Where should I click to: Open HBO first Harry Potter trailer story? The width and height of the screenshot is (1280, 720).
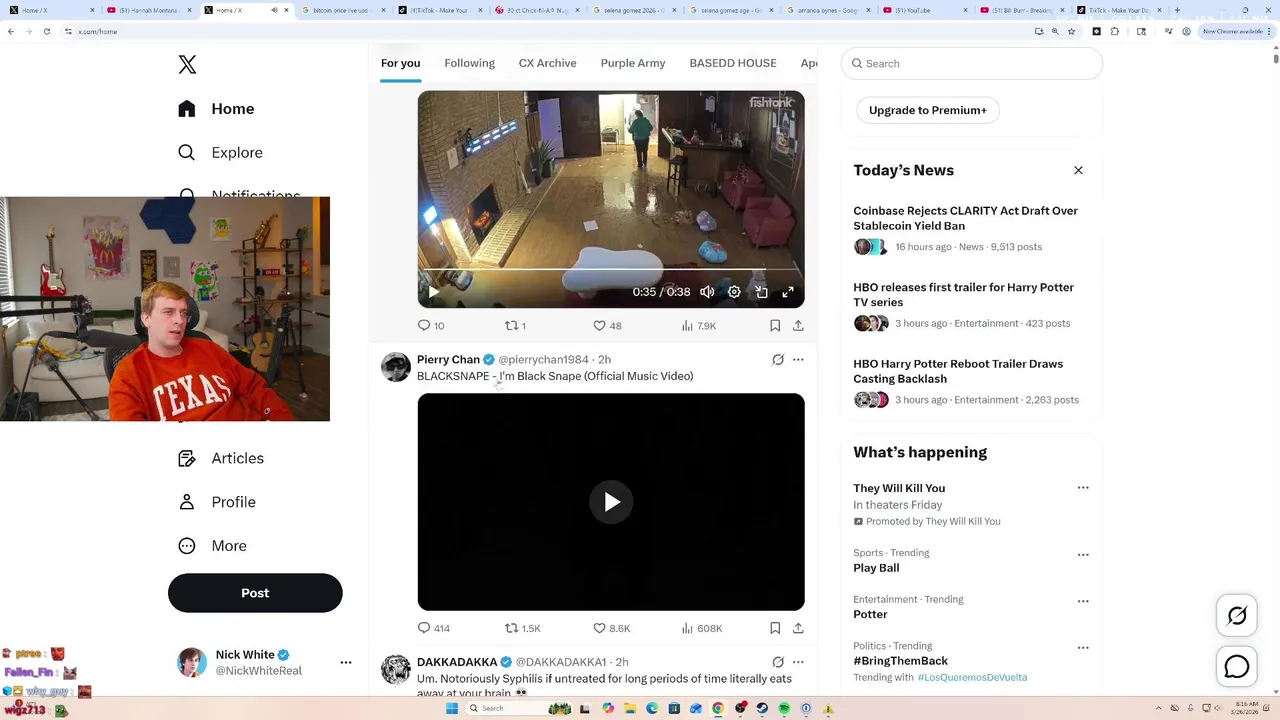click(963, 294)
